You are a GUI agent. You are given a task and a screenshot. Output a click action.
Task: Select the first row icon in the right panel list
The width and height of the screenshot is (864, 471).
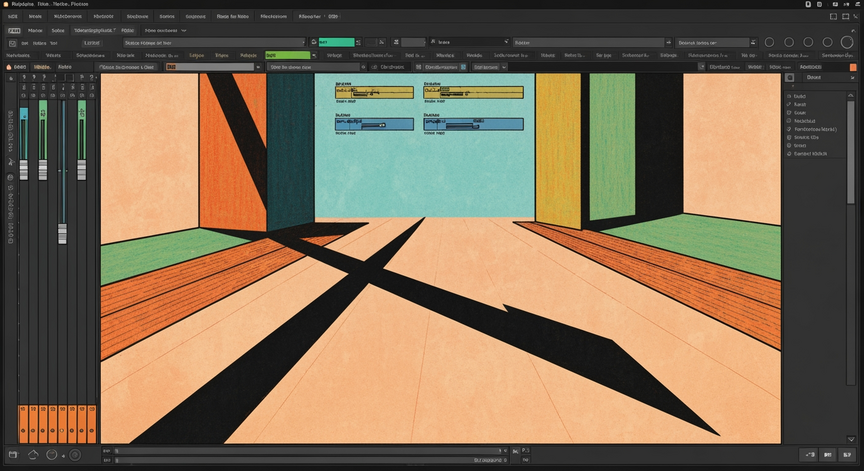coord(789,96)
